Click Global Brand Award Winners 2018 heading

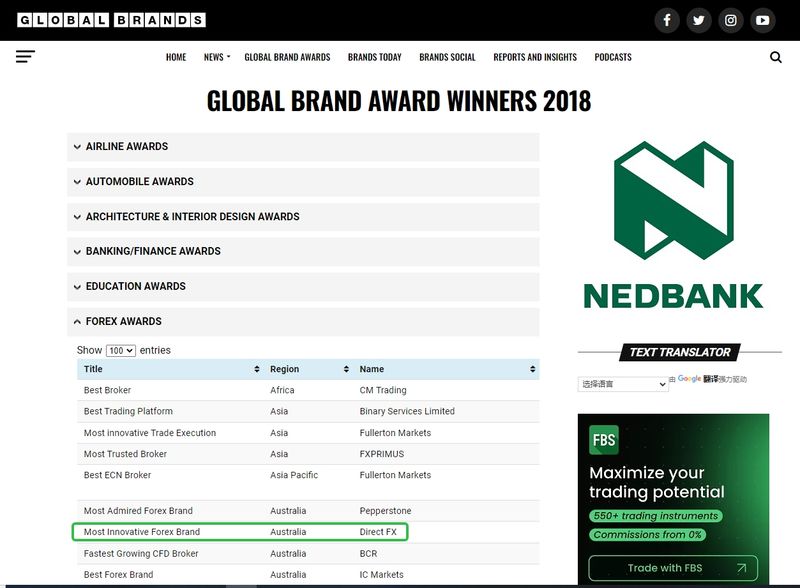click(399, 101)
